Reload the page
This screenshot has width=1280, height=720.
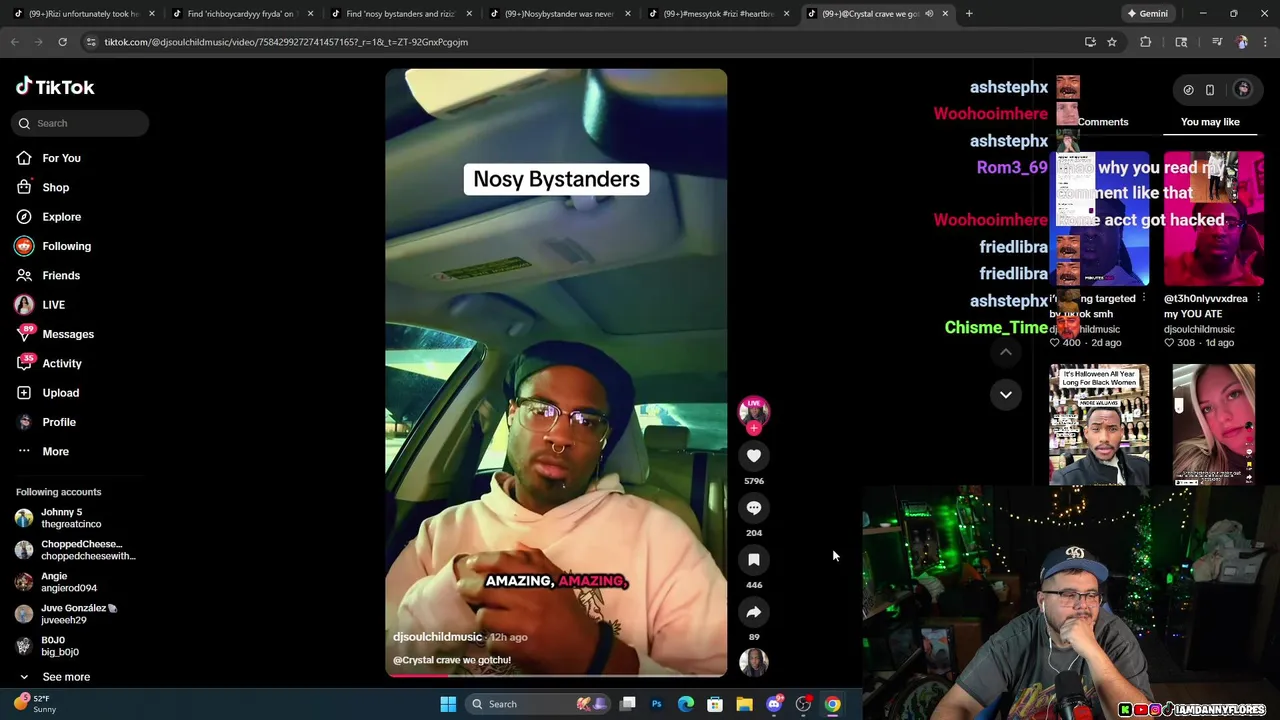point(62,42)
